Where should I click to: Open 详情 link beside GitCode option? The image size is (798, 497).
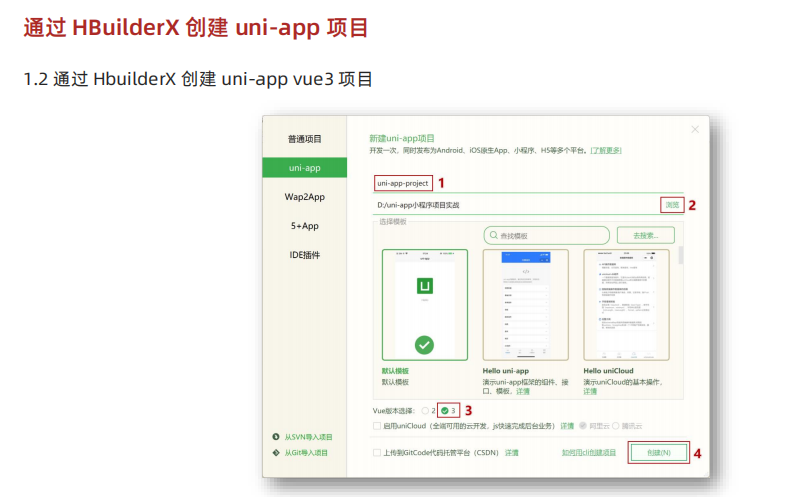click(511, 452)
